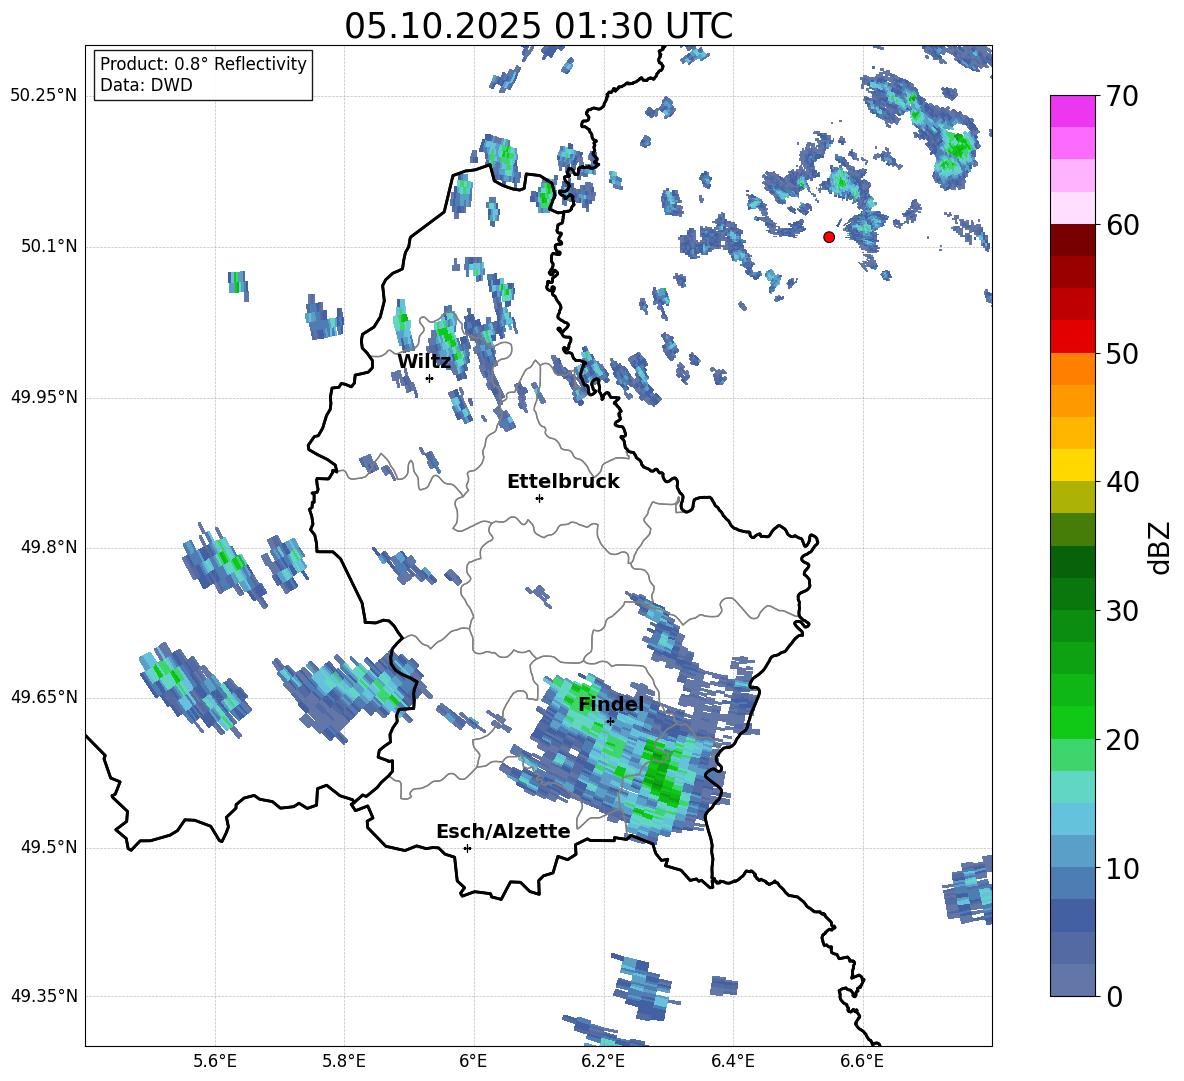1184x1081 pixels.
Task: Click the red dot radar site marker
Action: (x=829, y=237)
